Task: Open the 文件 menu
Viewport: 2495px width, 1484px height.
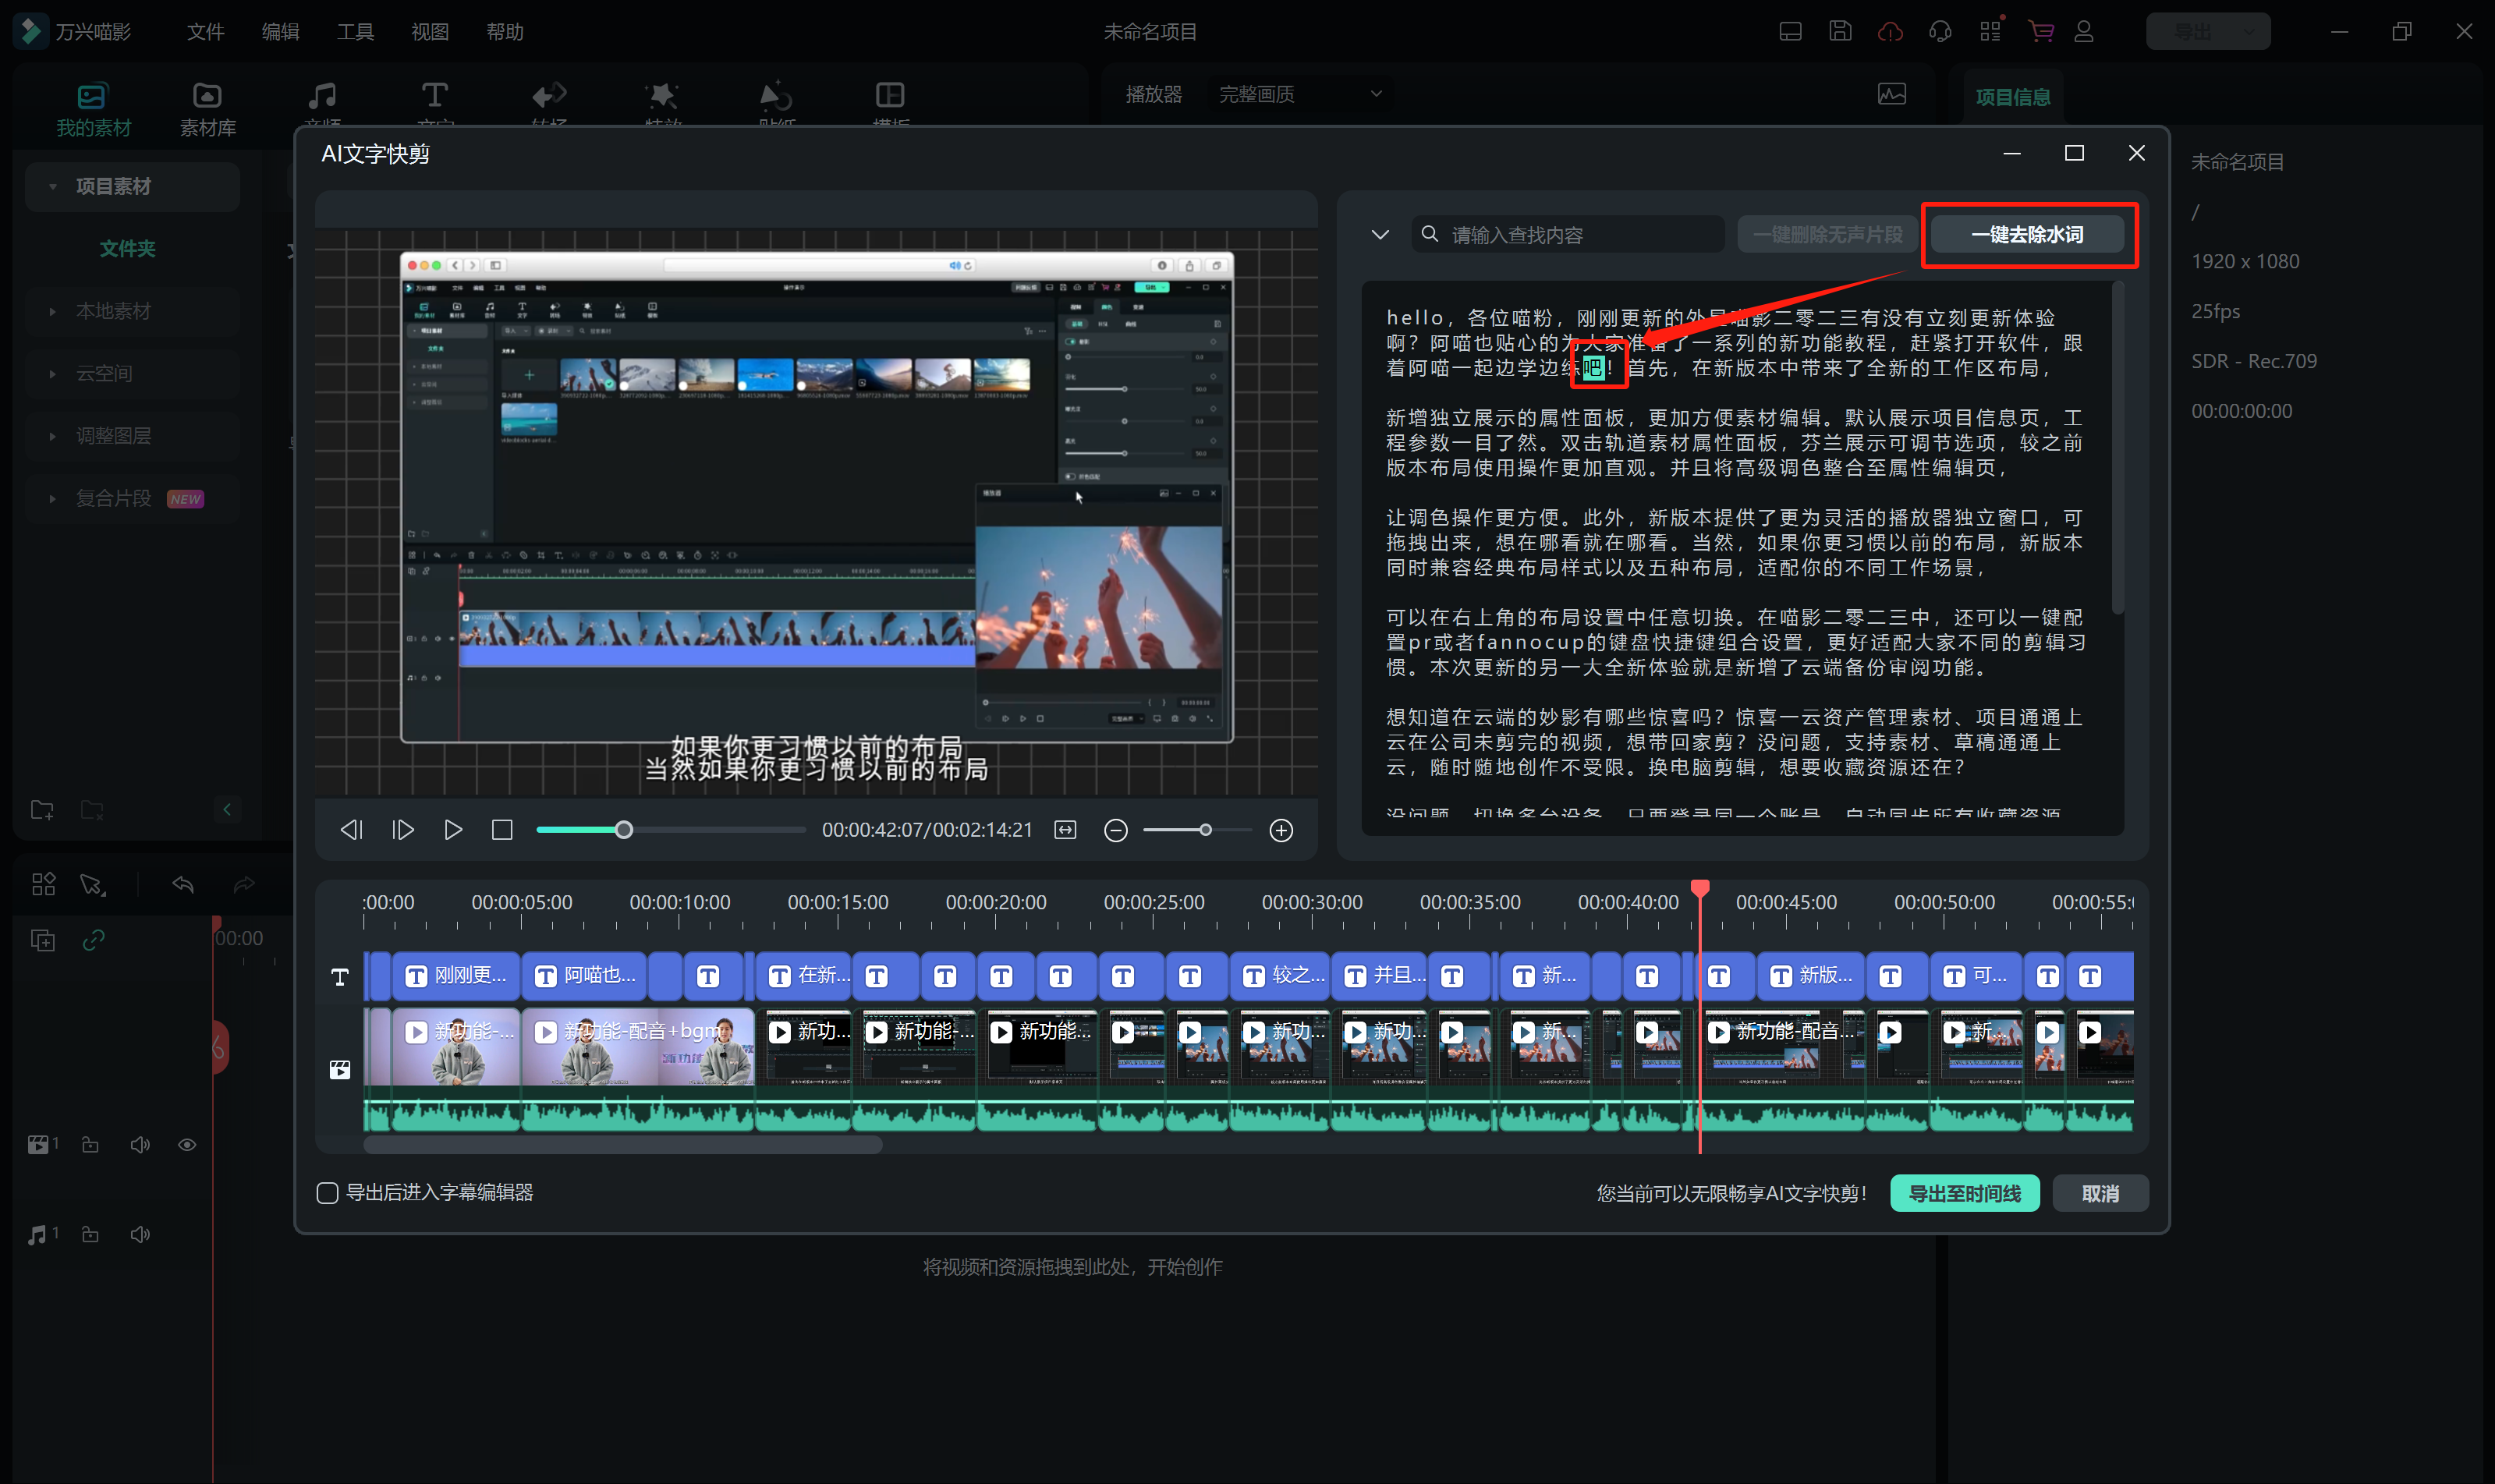Action: pos(205,32)
